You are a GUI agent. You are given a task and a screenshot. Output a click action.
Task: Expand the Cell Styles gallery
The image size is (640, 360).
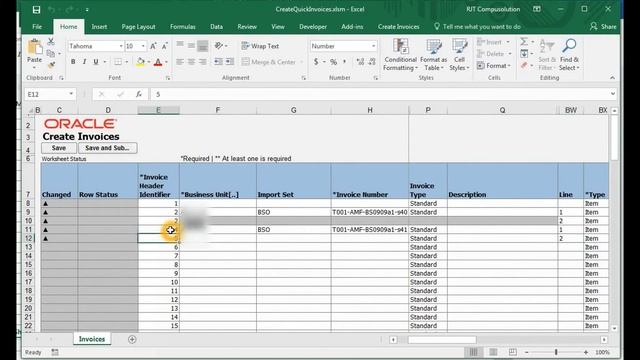[x=459, y=55]
